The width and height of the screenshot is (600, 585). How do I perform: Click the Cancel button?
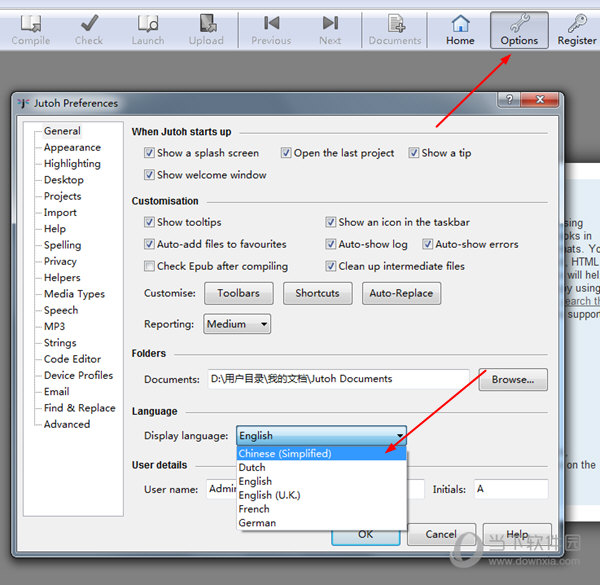coord(441,534)
